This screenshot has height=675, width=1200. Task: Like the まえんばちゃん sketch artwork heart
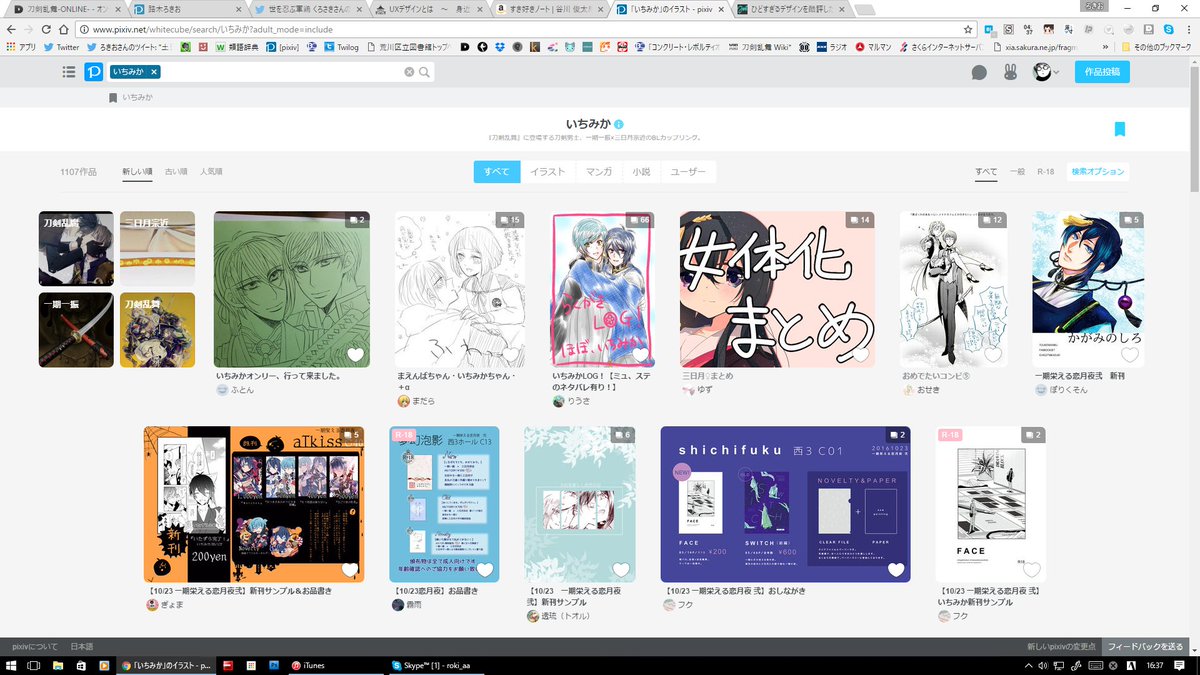click(x=510, y=355)
